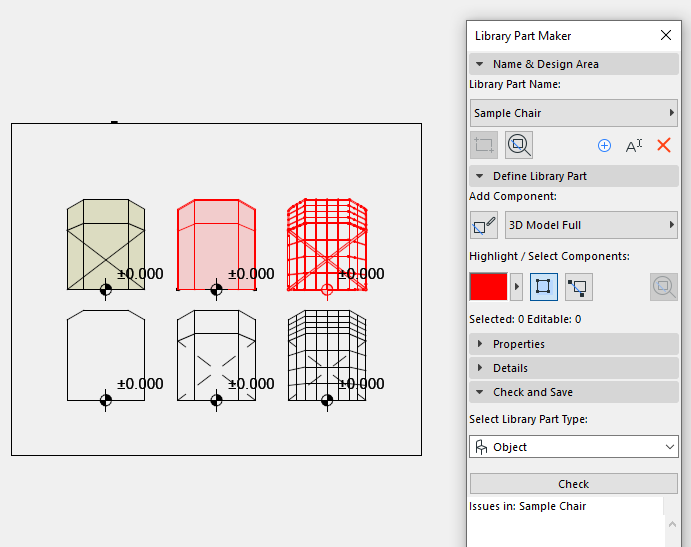Open the Select Library Part Type dropdown
Image resolution: width=691 pixels, height=547 pixels.
click(x=574, y=447)
